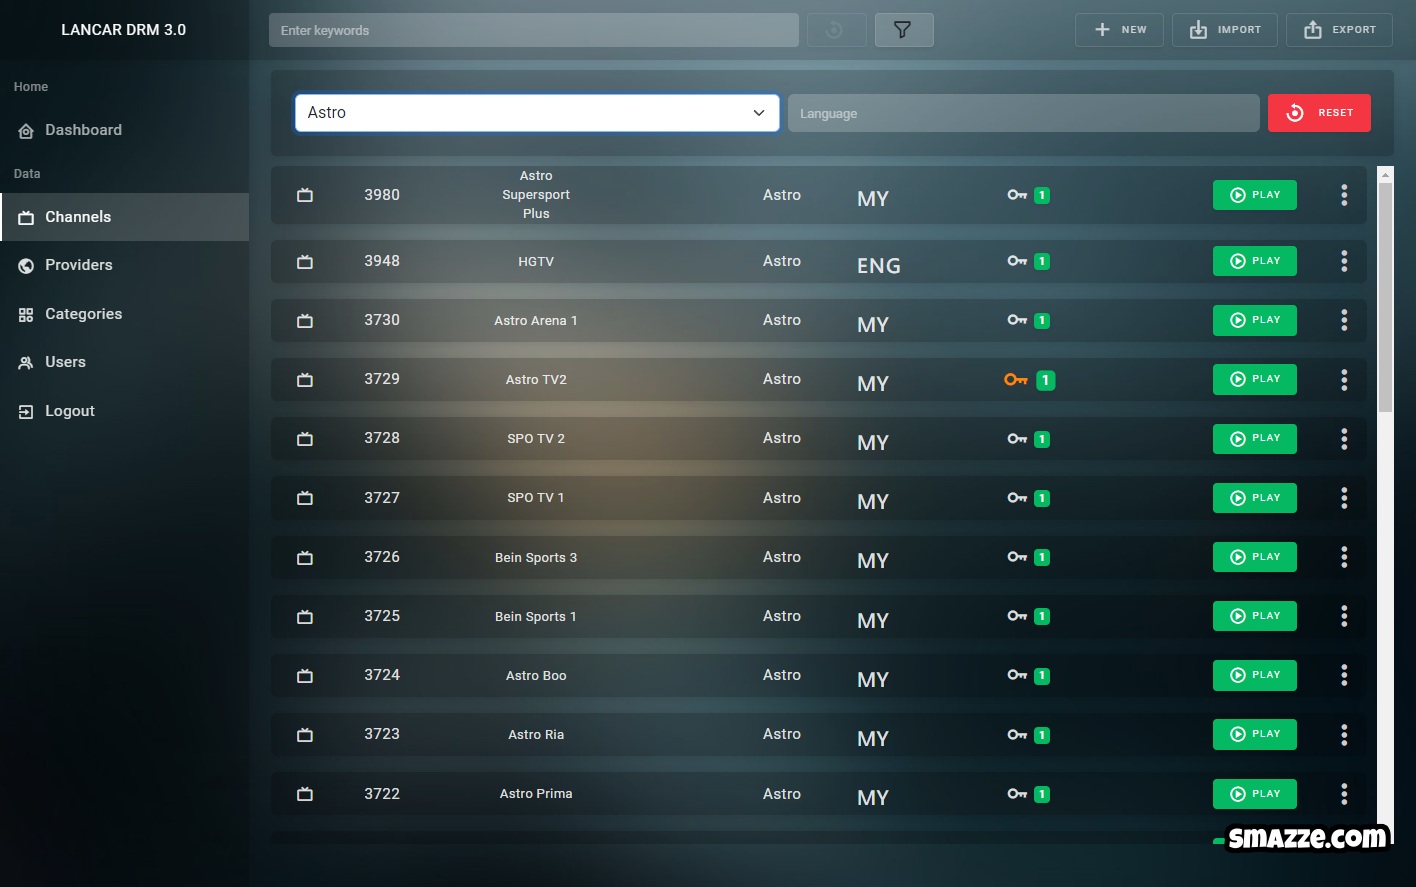The width and height of the screenshot is (1416, 887).
Task: Play the Astro Arena 1 channel
Action: (x=1255, y=320)
